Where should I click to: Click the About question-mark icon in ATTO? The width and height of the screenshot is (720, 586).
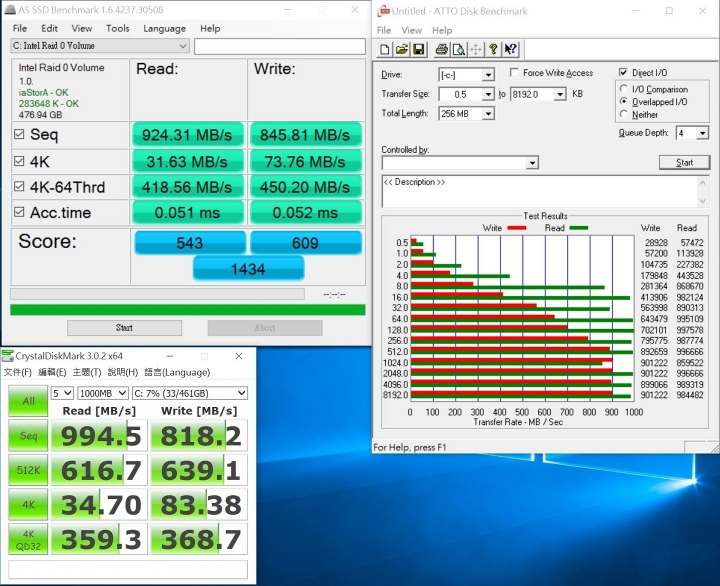493,49
